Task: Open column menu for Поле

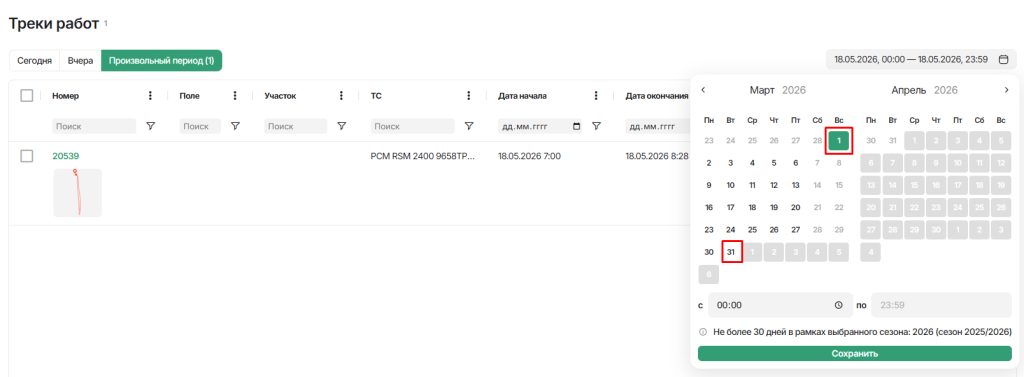Action: [235, 96]
